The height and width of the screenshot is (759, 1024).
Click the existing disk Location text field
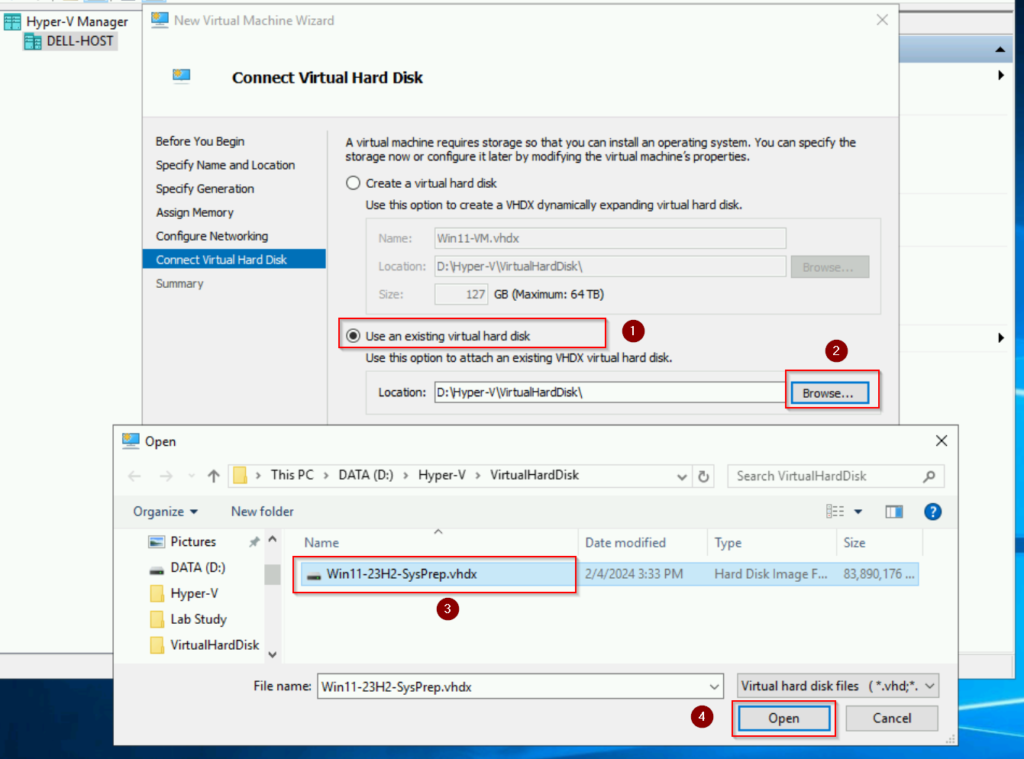point(609,392)
